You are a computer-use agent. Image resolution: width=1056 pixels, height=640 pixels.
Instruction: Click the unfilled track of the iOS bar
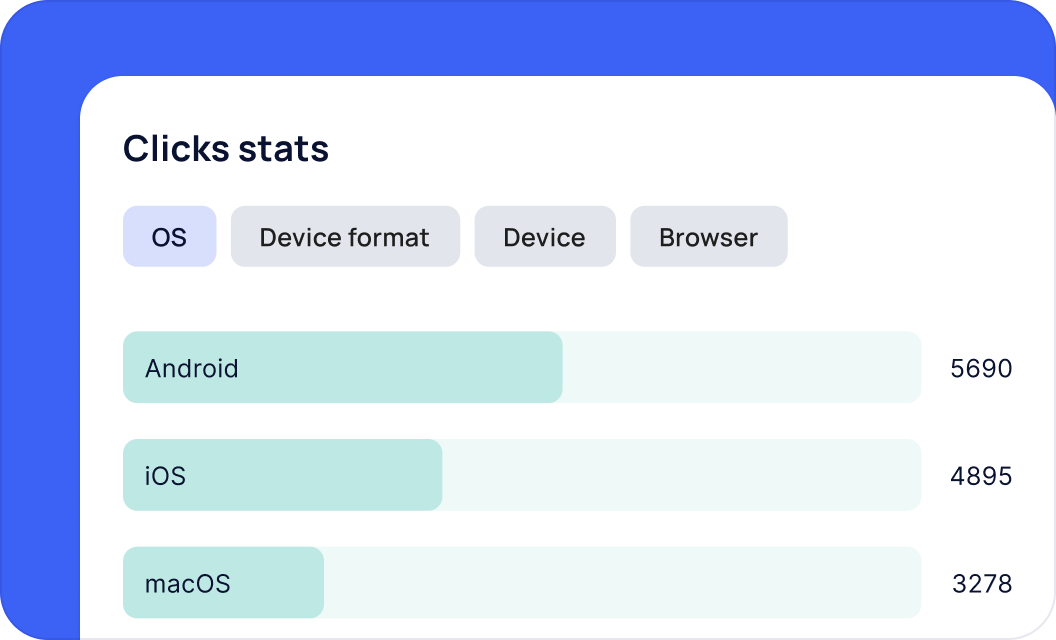point(680,476)
